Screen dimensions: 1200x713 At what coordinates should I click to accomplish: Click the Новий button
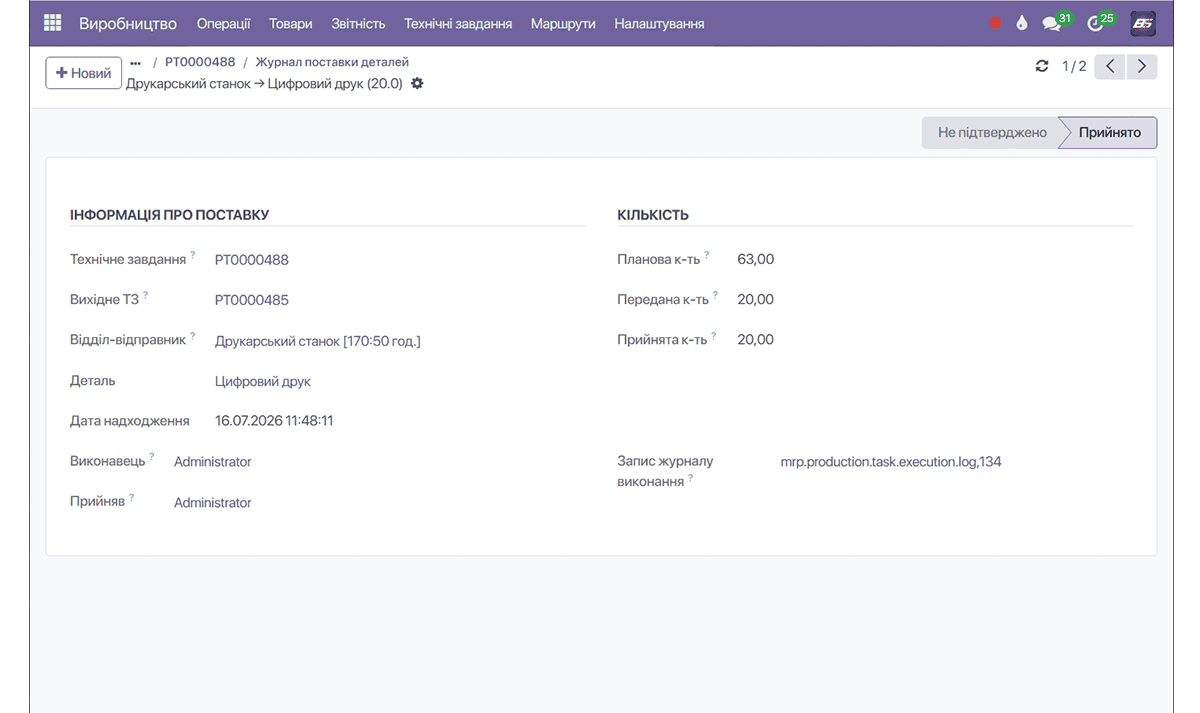pos(84,73)
